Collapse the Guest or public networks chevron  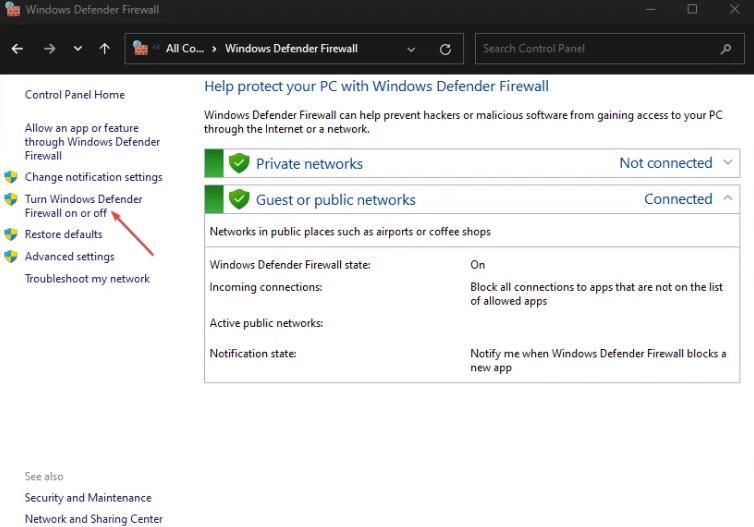click(x=728, y=198)
